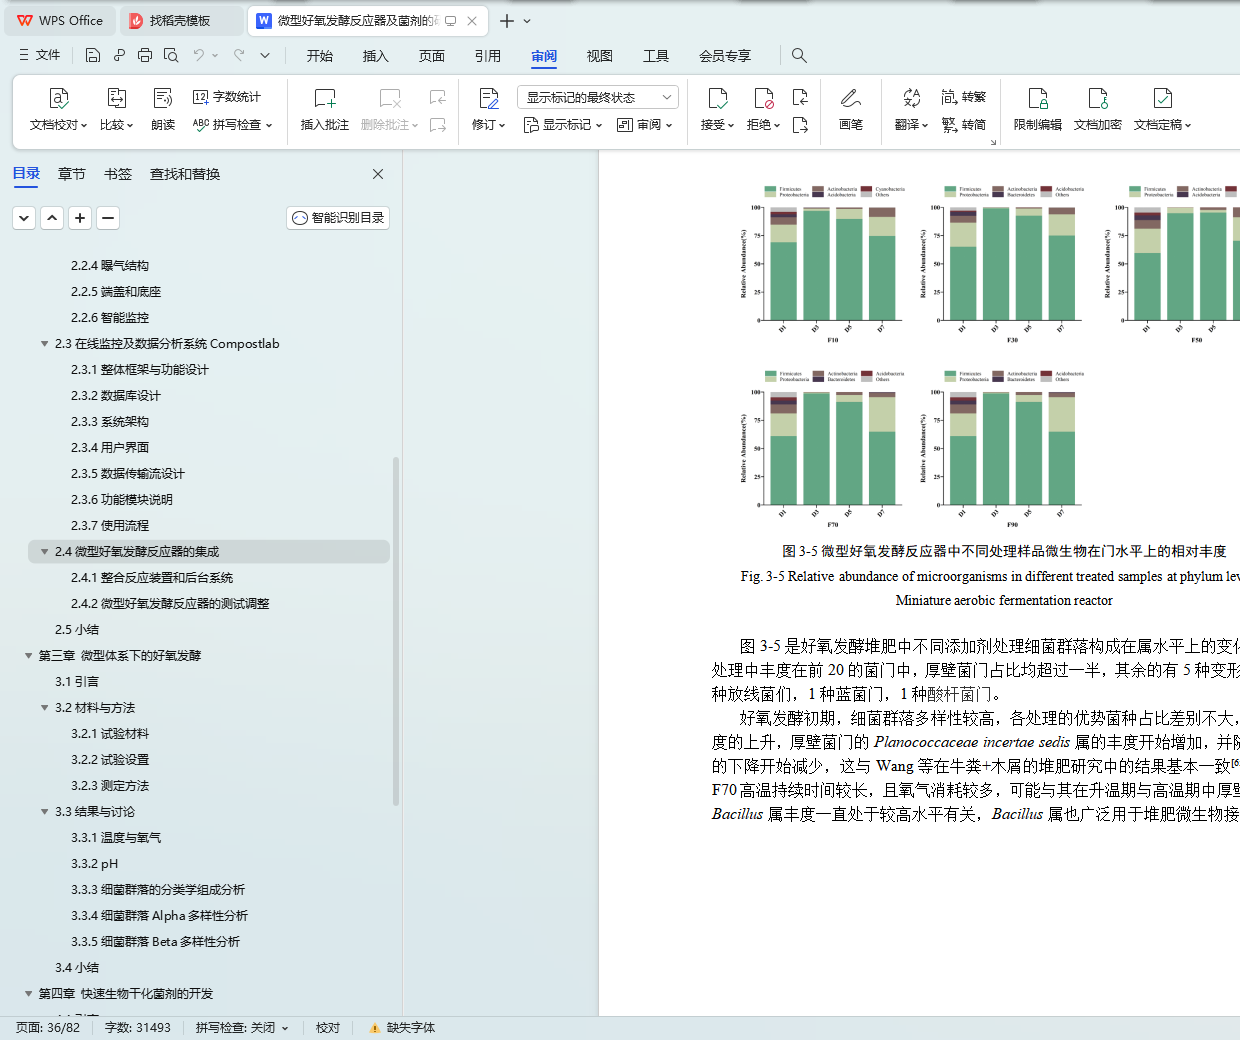Collapse the 2.4 微型好氧发酵反应器的集成 node

44,552
